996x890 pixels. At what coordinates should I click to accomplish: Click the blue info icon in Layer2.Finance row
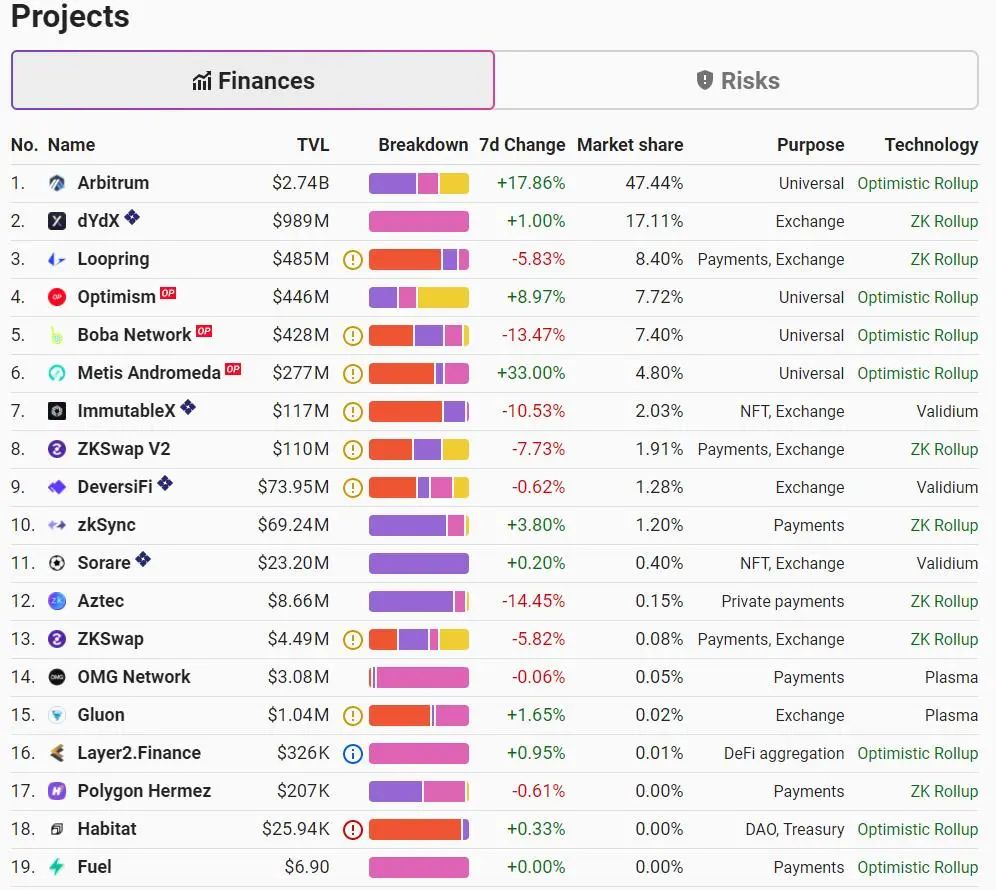(353, 753)
